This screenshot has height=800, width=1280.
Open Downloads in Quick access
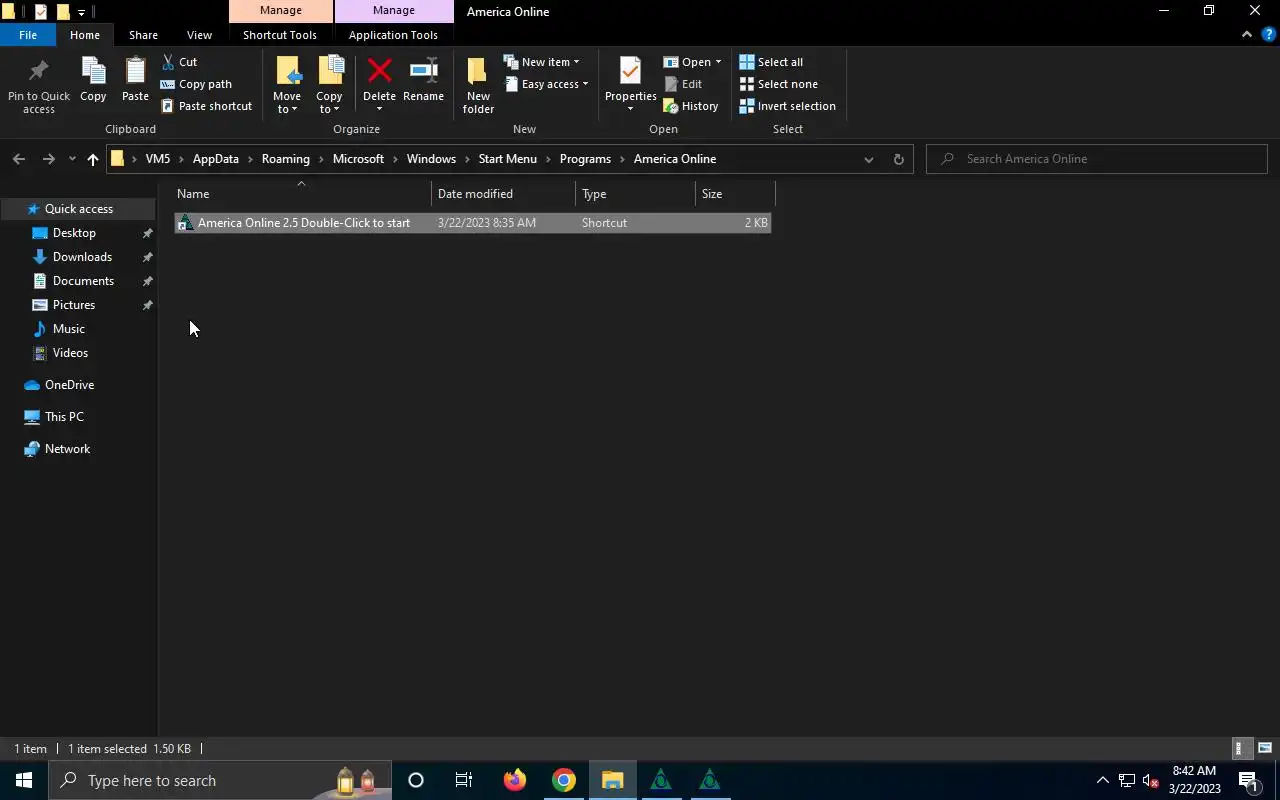coord(82,257)
